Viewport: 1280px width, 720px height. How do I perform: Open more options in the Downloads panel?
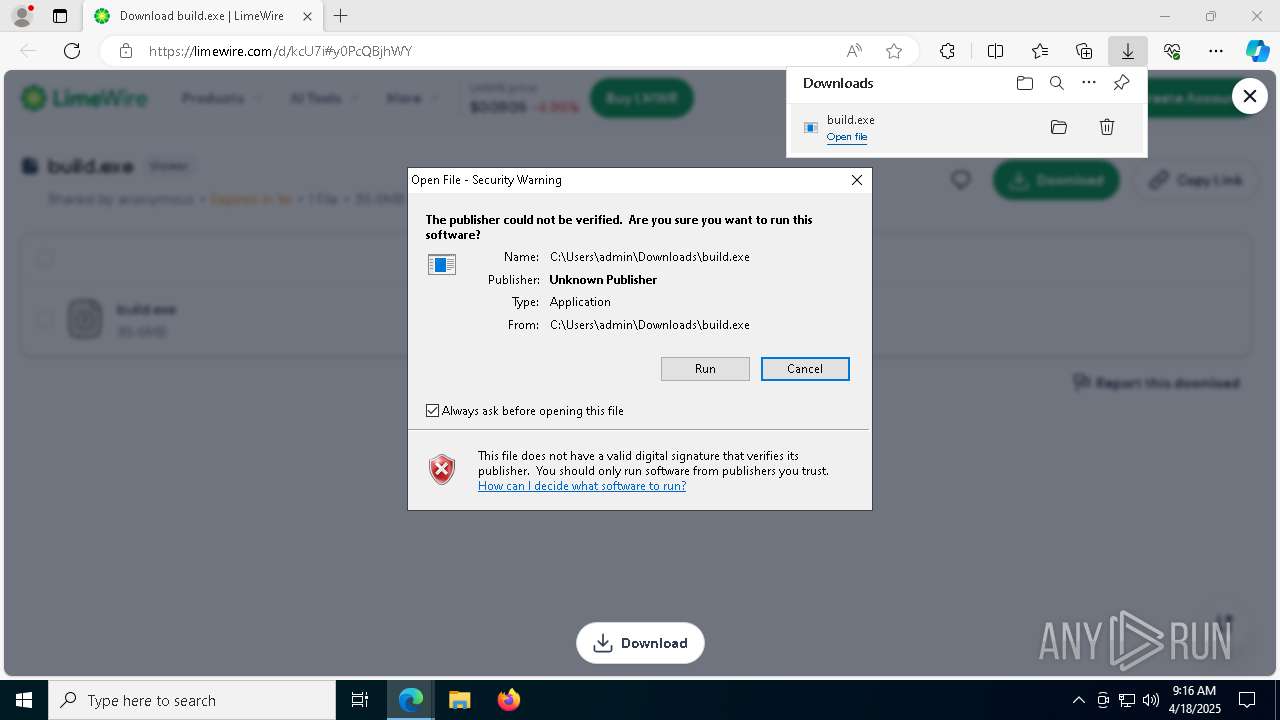[1089, 83]
